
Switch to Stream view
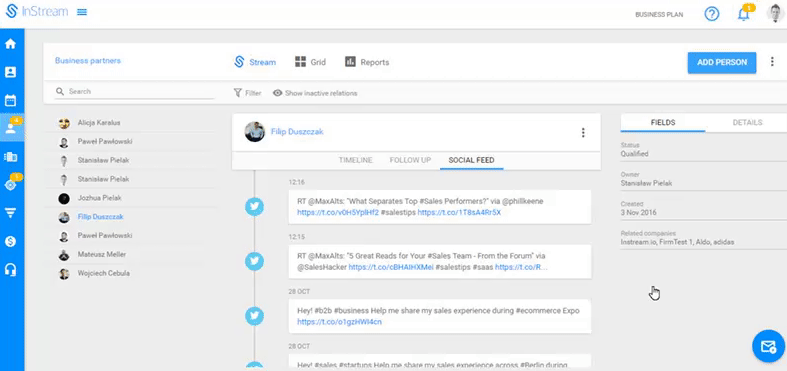pyautogui.click(x=255, y=62)
